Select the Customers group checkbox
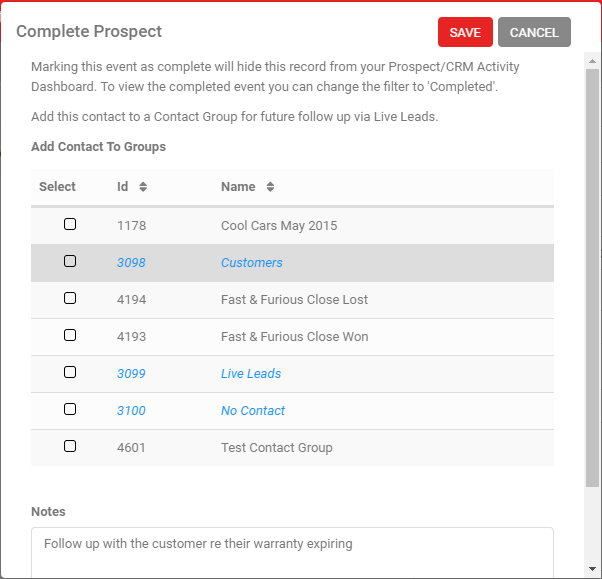This screenshot has height=579, width=602. (x=70, y=261)
